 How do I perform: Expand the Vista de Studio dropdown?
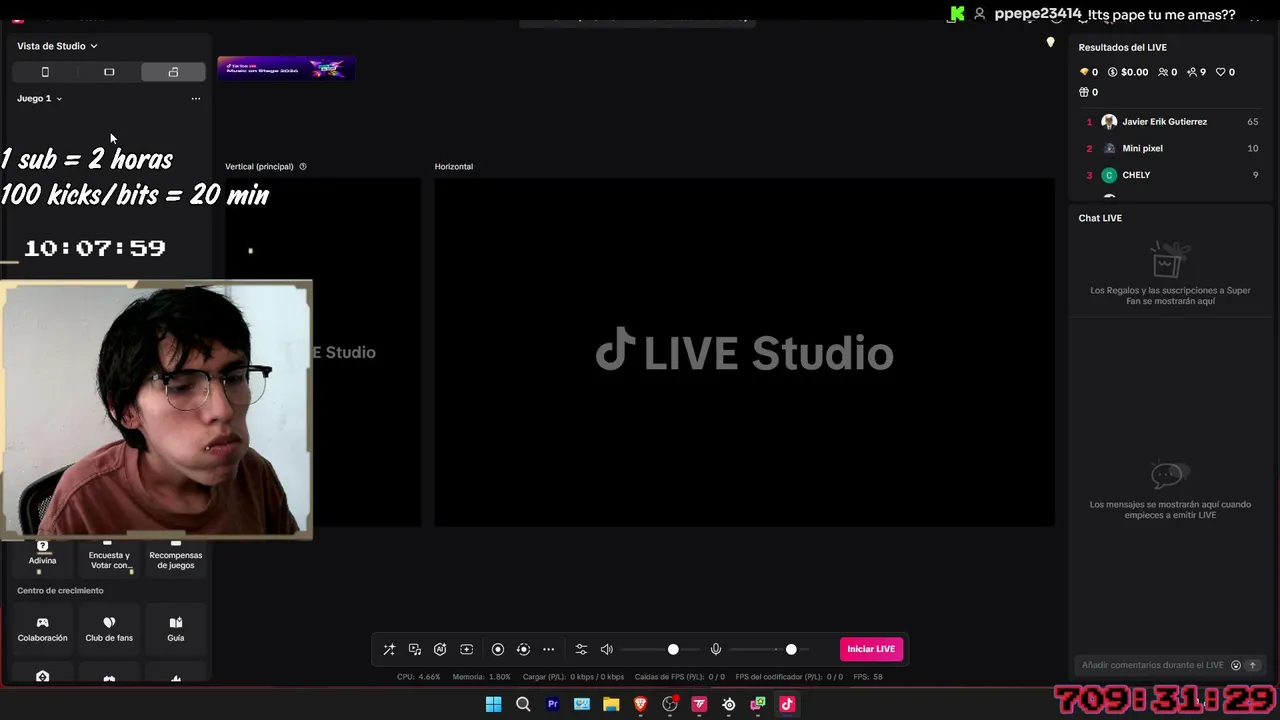pos(57,46)
